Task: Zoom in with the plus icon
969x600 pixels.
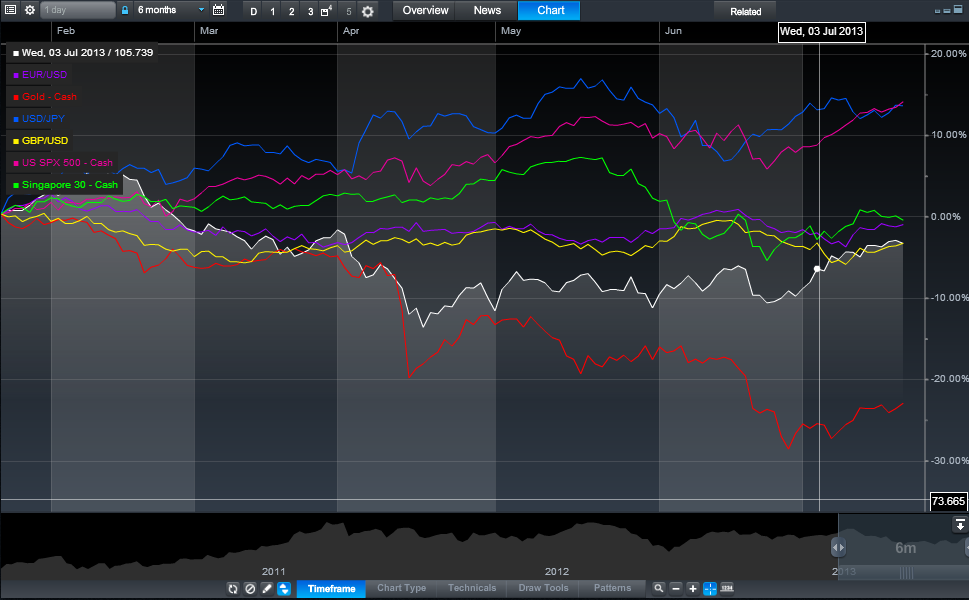Action: click(693, 589)
